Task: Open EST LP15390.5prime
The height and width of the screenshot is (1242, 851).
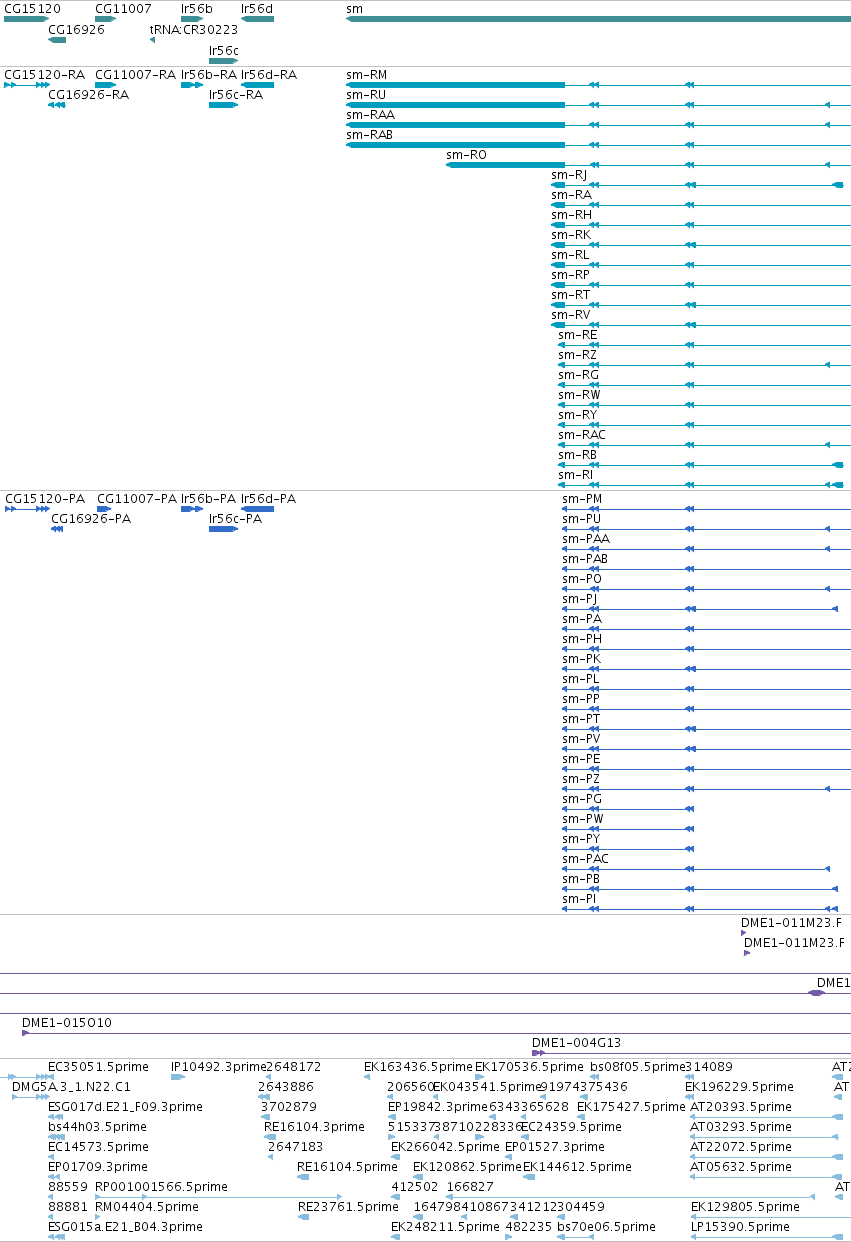Action: [x=740, y=1227]
